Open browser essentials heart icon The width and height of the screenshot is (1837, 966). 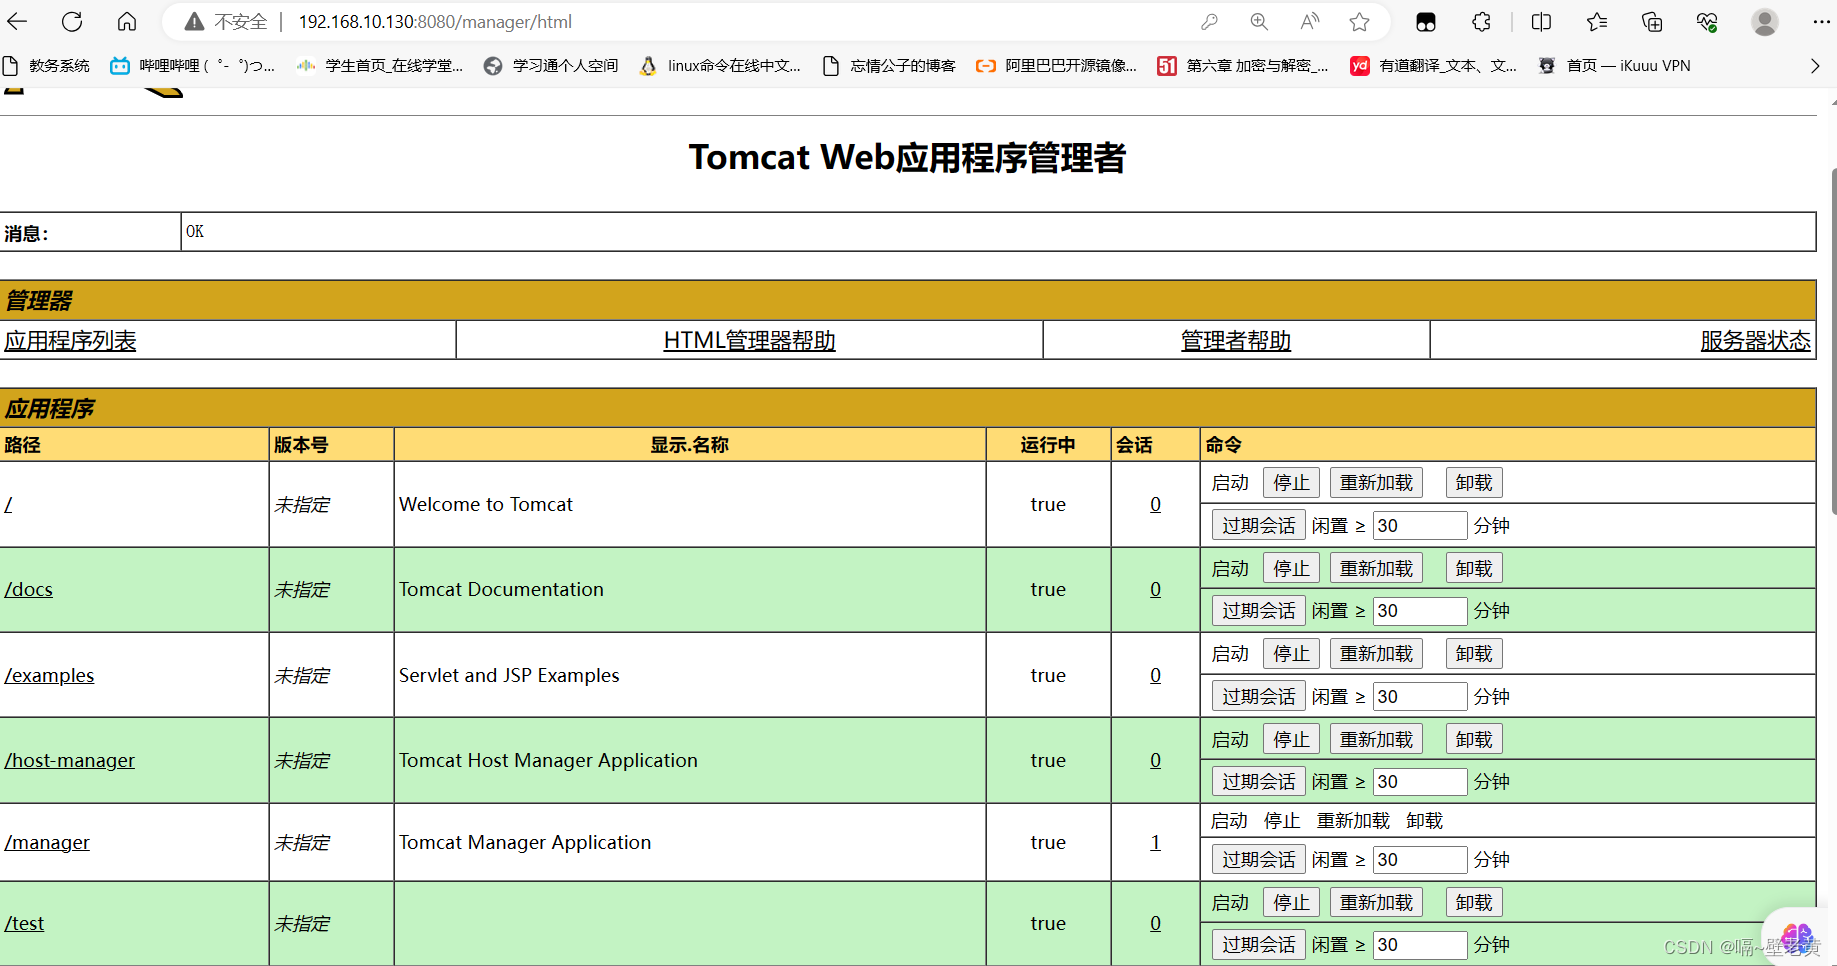pos(1707,22)
